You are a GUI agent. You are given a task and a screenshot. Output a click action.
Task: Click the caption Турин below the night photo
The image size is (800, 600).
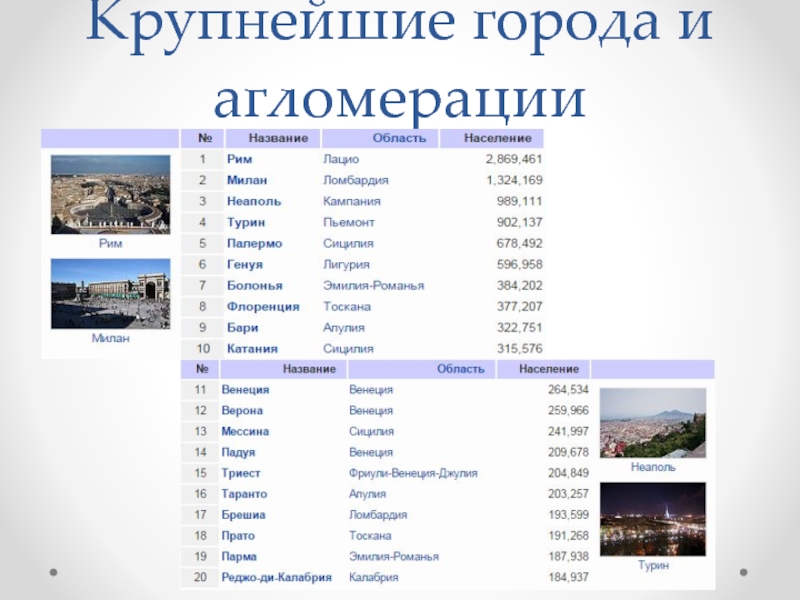652,565
